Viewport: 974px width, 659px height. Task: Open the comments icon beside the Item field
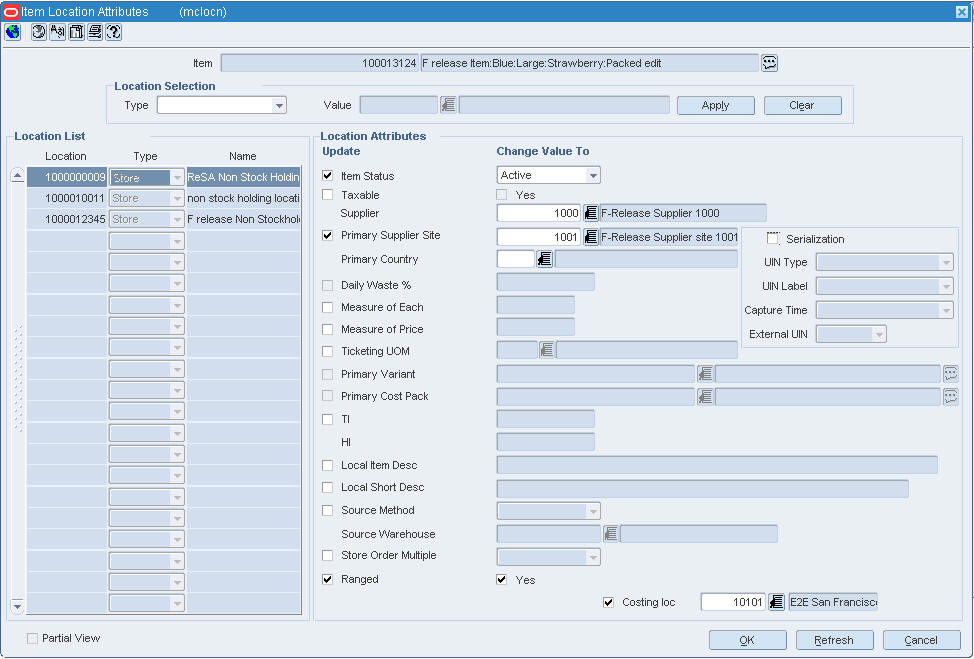pyautogui.click(x=769, y=63)
